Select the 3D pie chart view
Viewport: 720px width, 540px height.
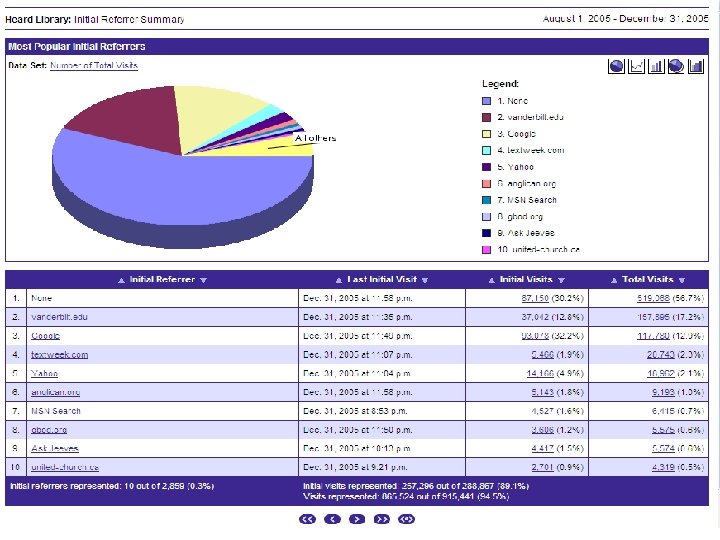[x=676, y=67]
